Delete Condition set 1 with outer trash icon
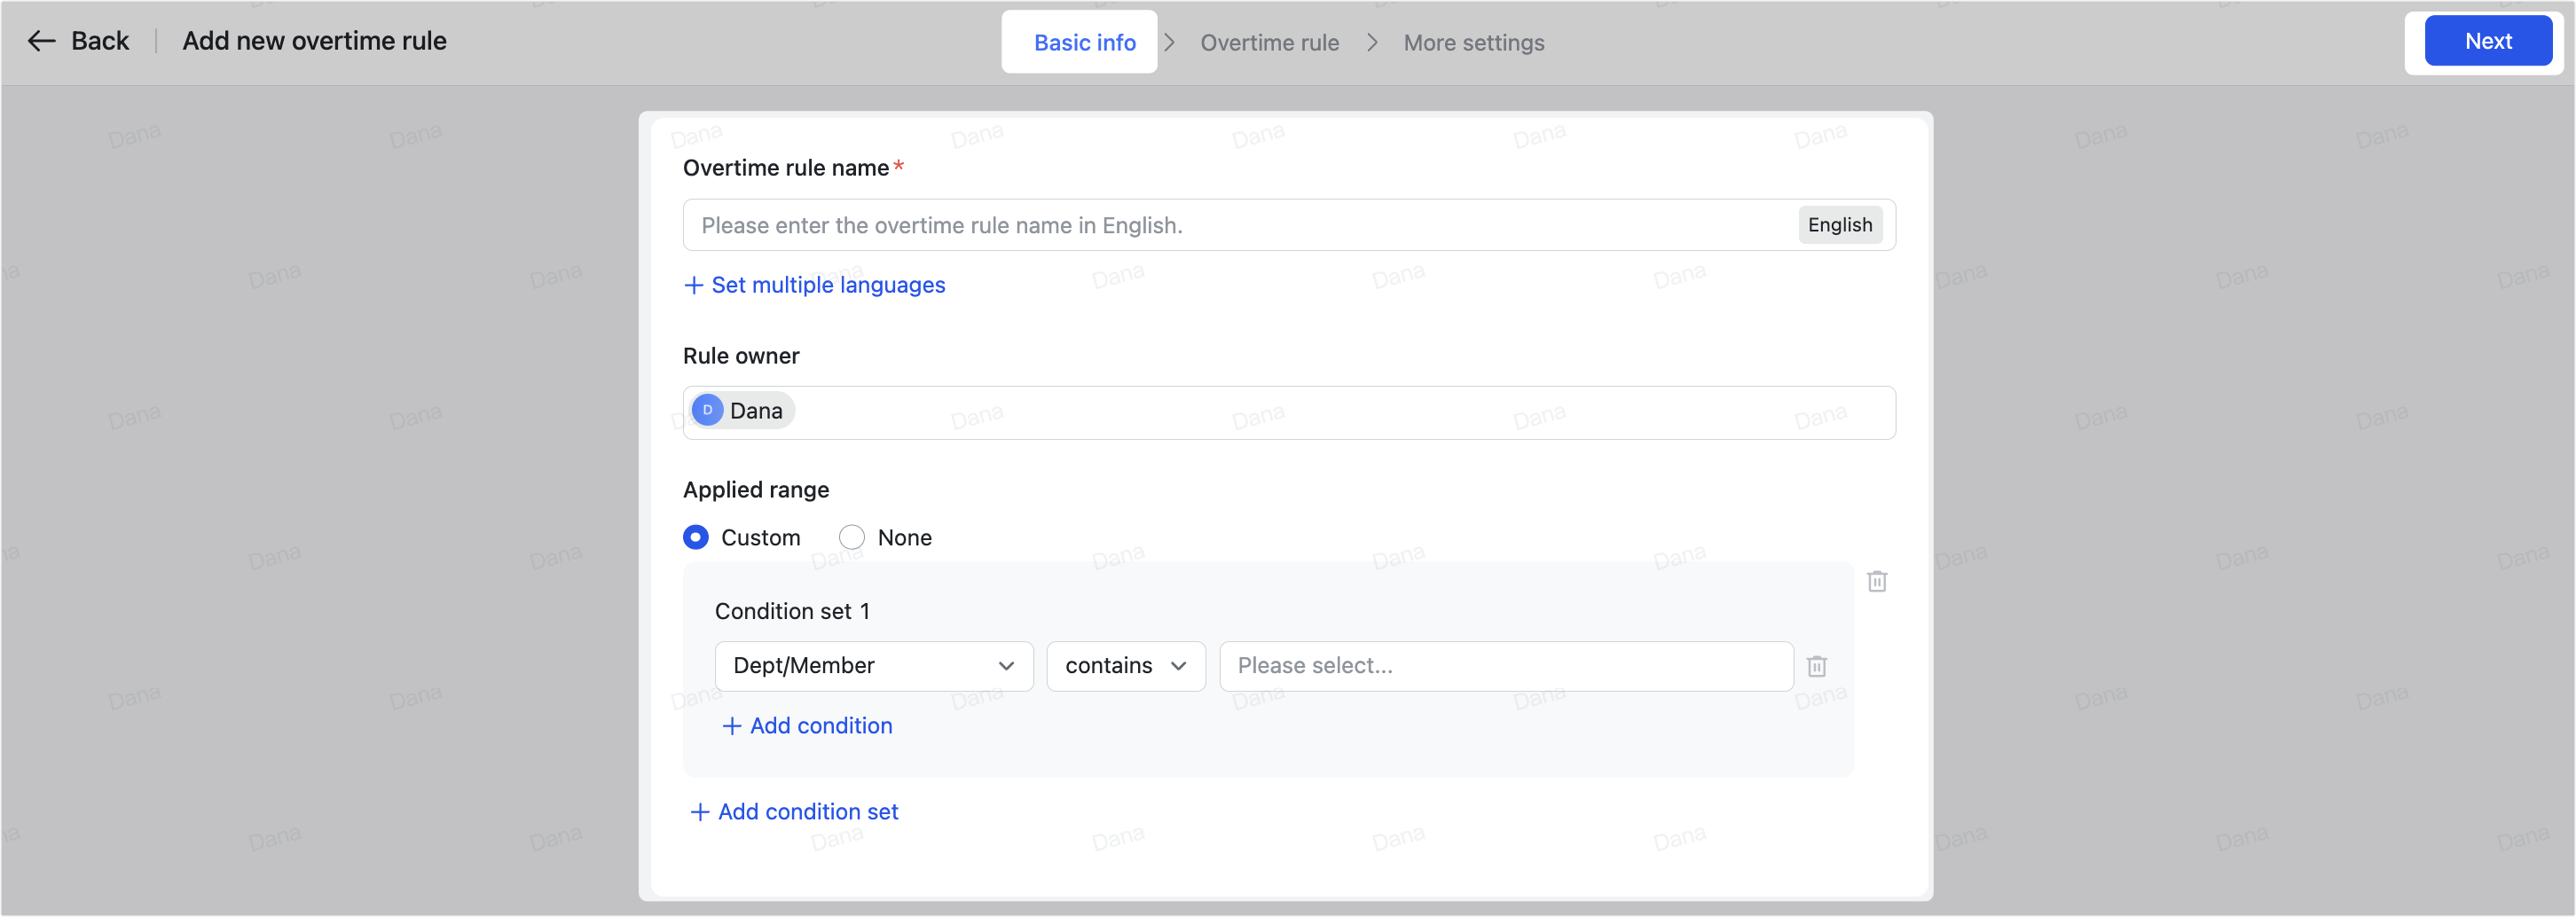Image resolution: width=2576 pixels, height=917 pixels. (x=1876, y=581)
